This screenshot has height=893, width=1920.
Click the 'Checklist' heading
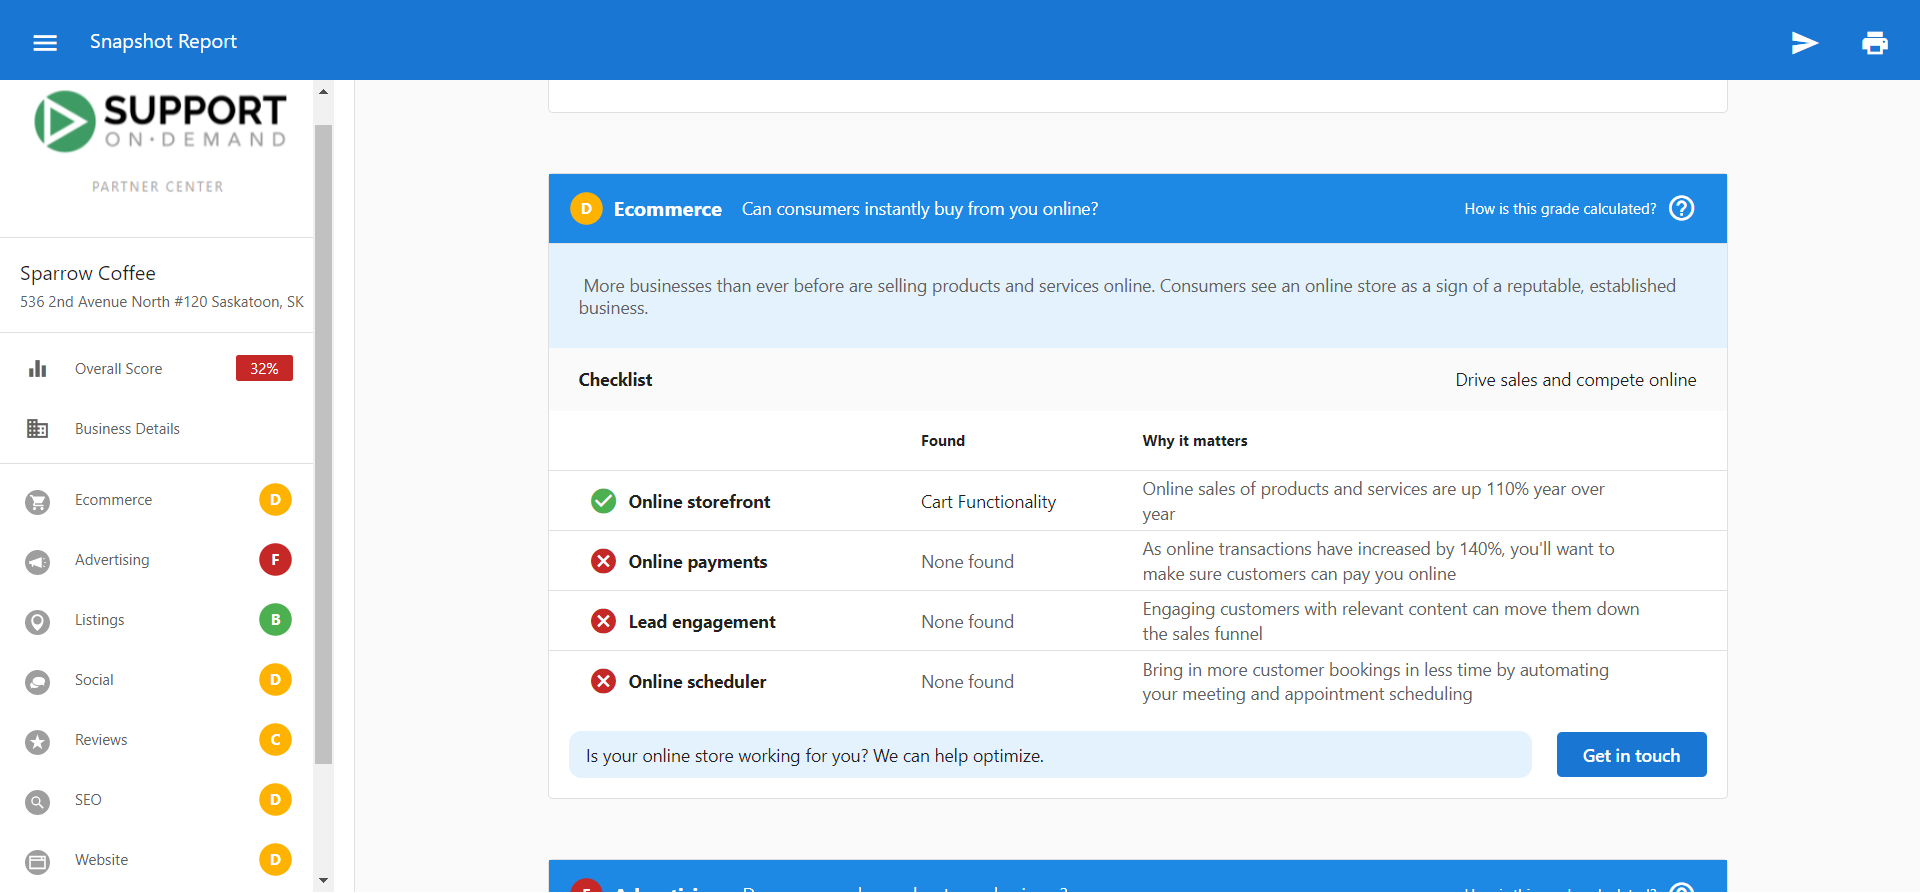click(615, 380)
